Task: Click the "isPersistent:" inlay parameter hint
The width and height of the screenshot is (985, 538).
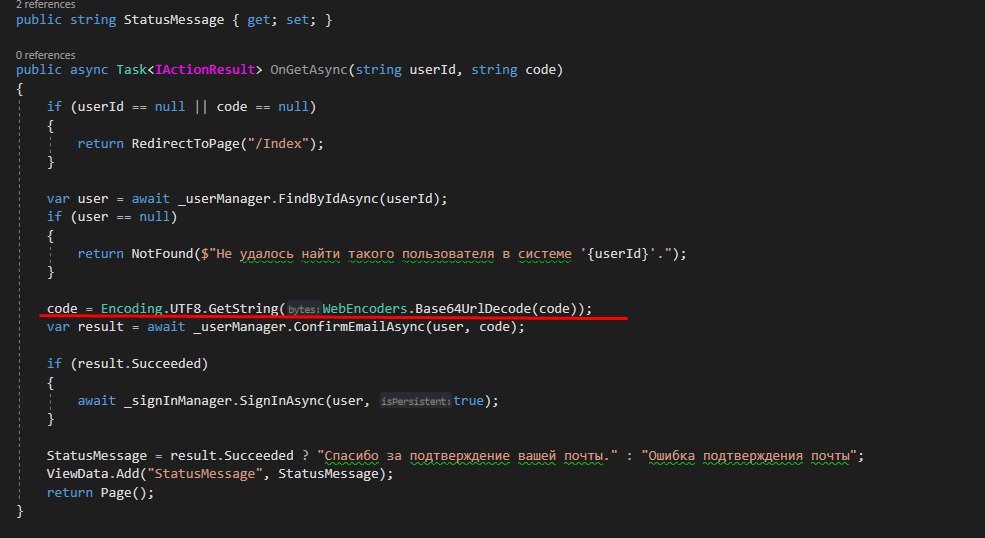Action: (416, 401)
